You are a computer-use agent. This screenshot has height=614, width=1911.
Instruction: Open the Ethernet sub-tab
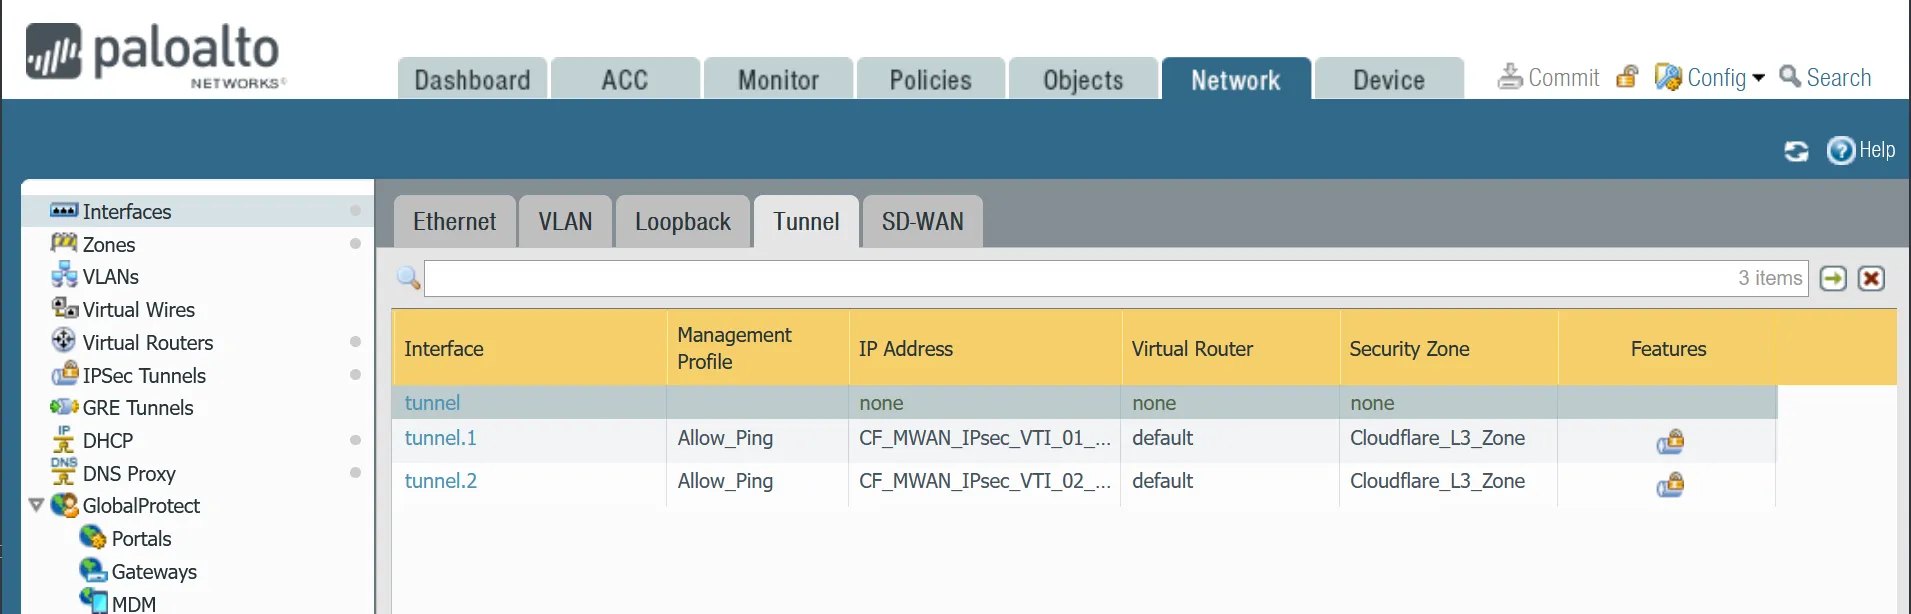pyautogui.click(x=454, y=221)
